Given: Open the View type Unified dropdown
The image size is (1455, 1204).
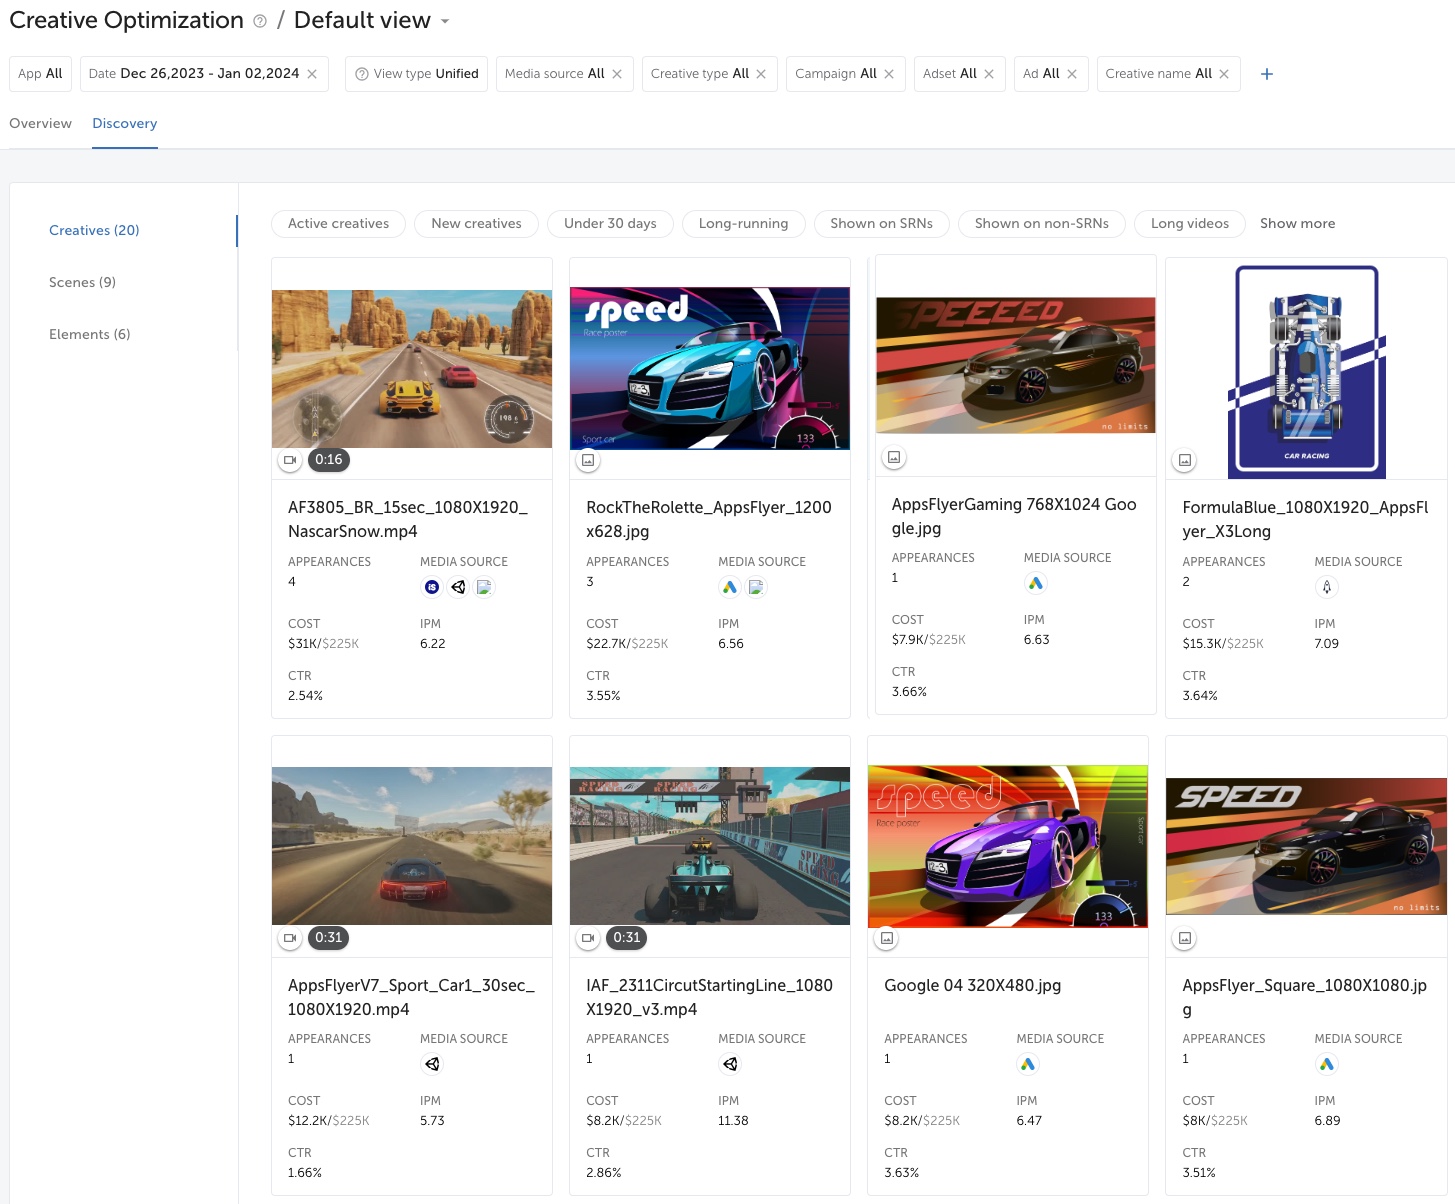Looking at the screenshot, I should pyautogui.click(x=417, y=74).
